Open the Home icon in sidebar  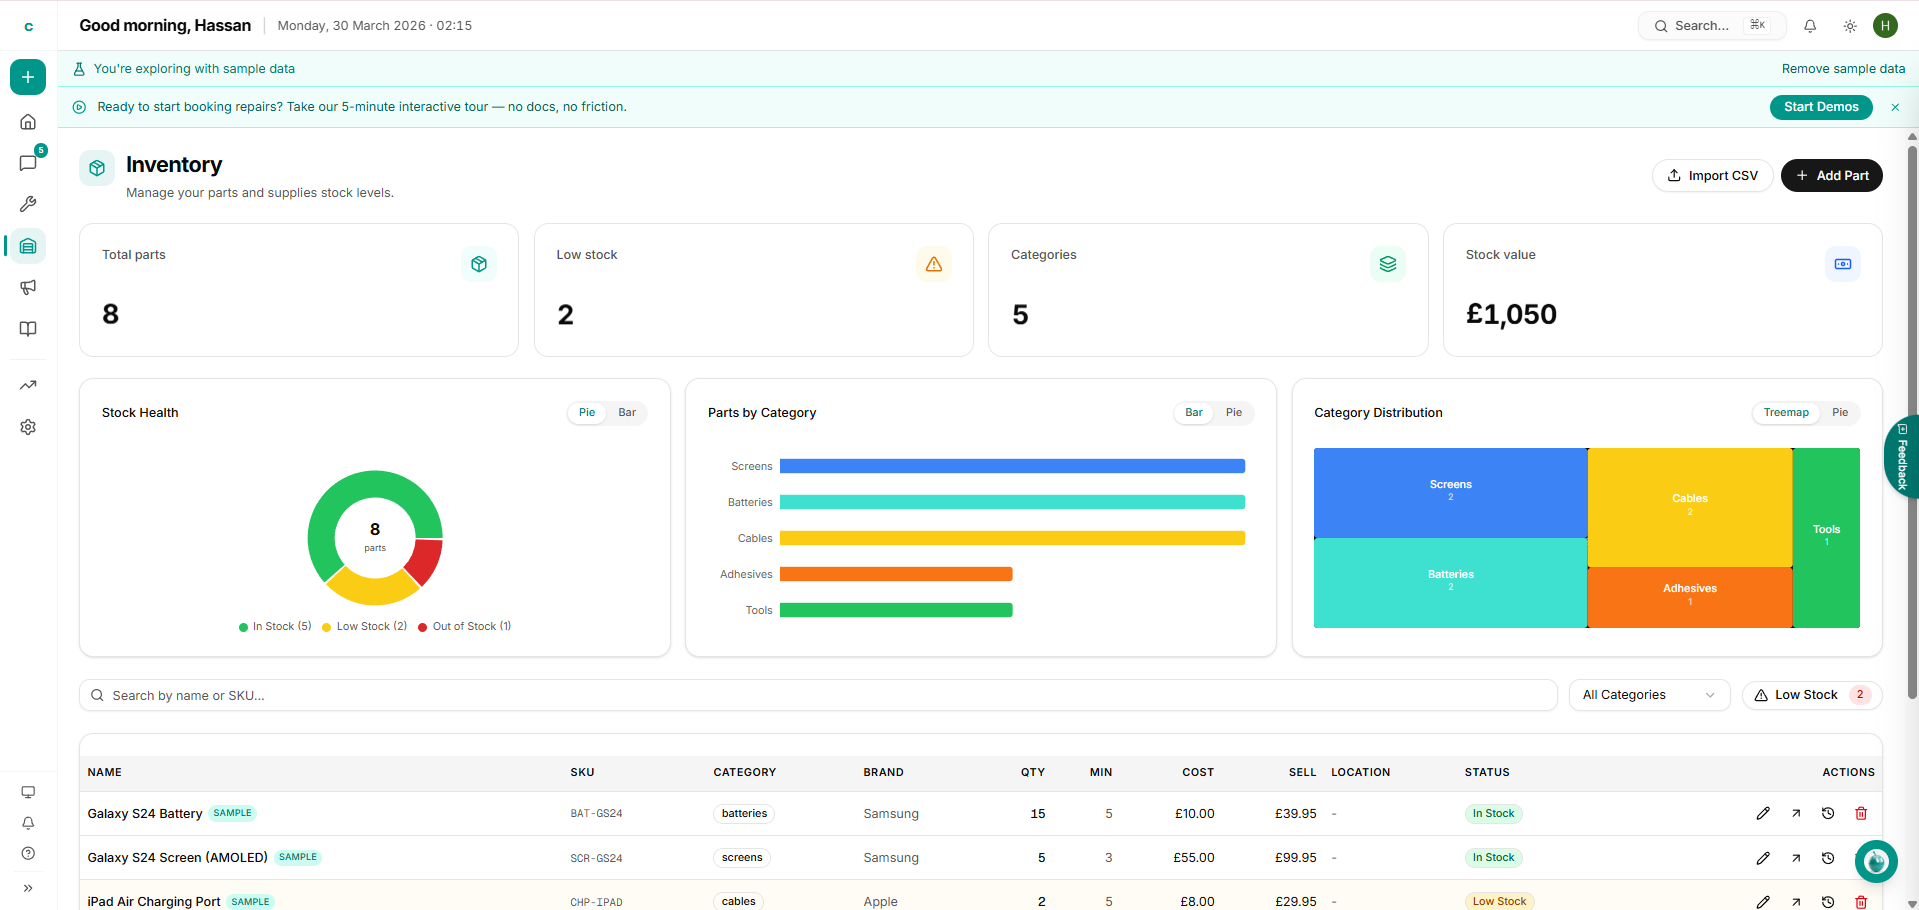pyautogui.click(x=28, y=122)
